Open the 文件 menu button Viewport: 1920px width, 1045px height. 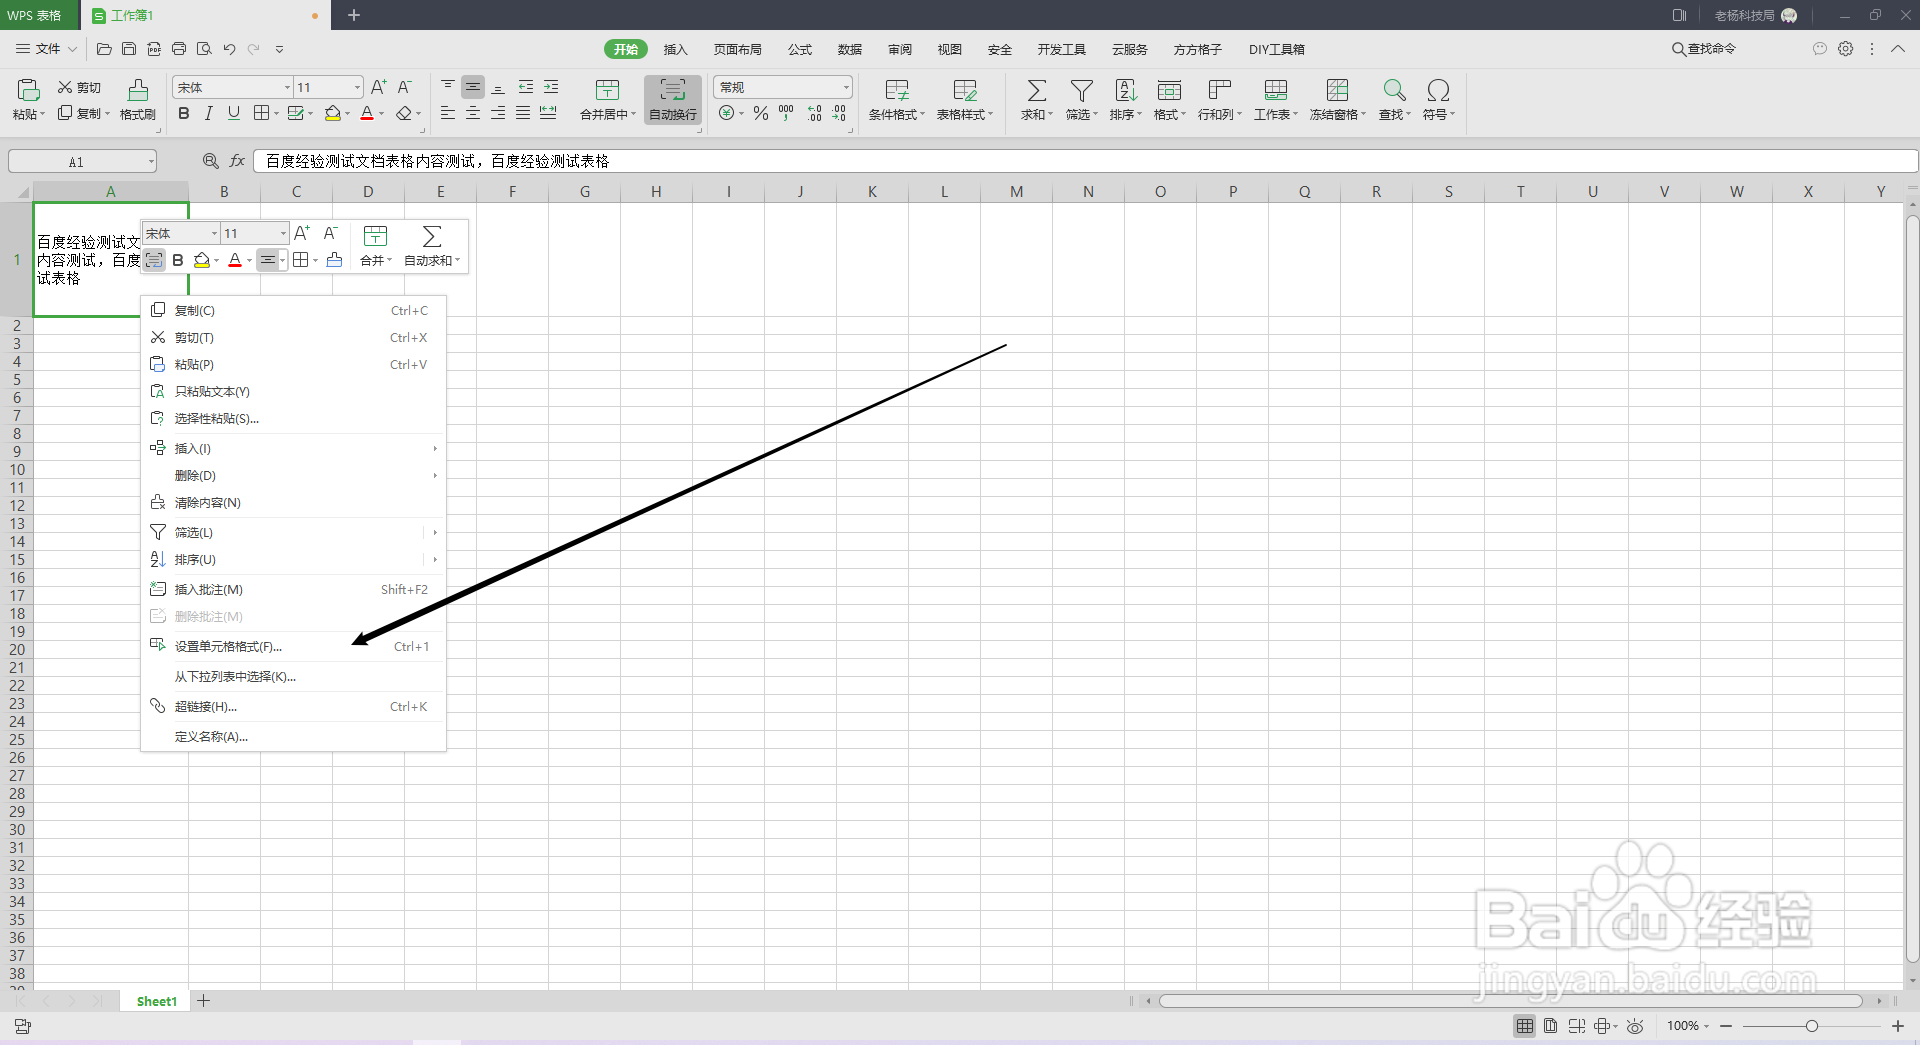[x=46, y=49]
